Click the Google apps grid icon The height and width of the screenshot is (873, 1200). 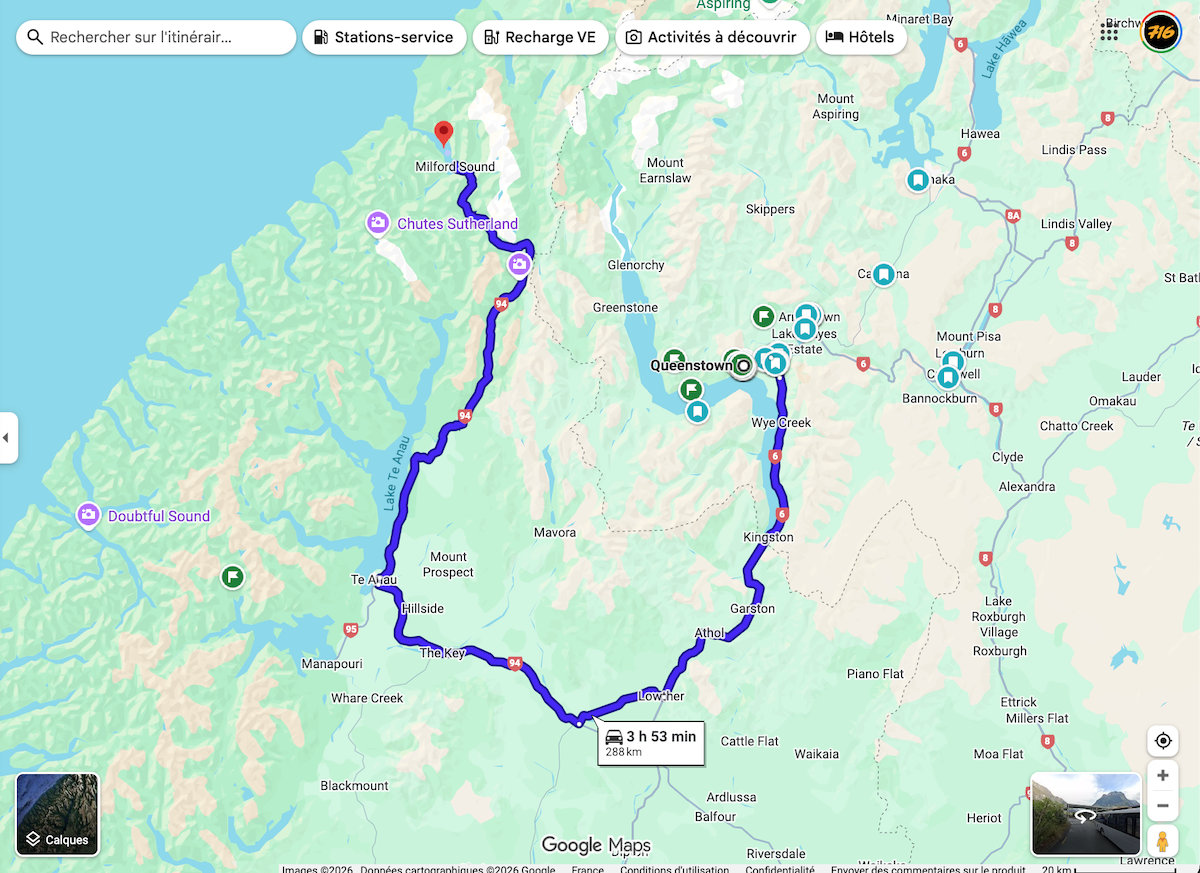click(1109, 32)
